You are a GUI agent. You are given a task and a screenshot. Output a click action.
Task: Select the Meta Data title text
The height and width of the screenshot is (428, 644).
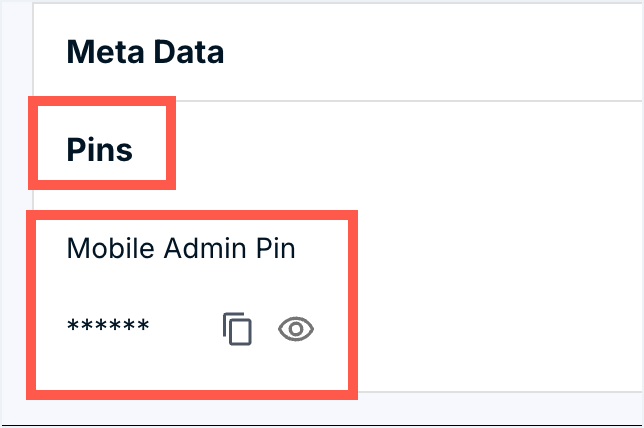point(145,52)
